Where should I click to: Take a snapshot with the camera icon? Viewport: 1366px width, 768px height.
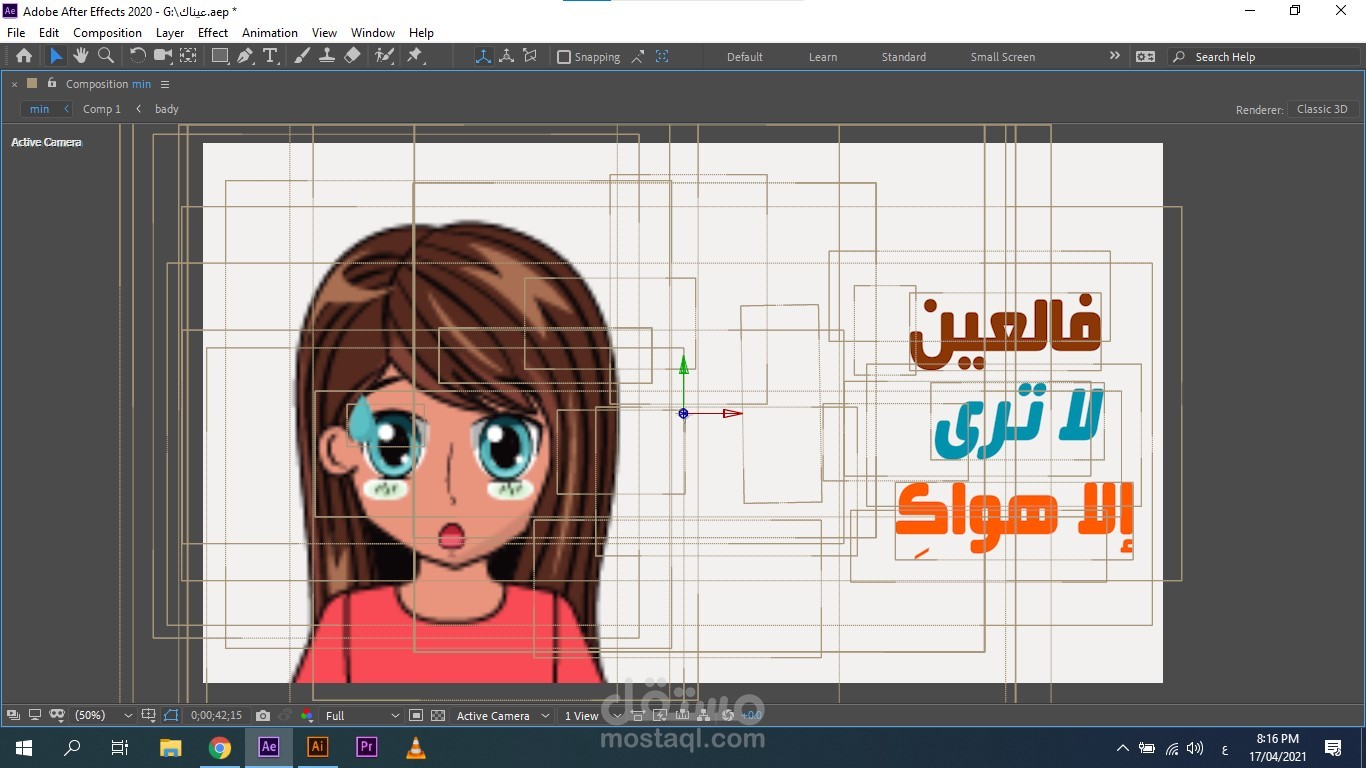pyautogui.click(x=262, y=715)
